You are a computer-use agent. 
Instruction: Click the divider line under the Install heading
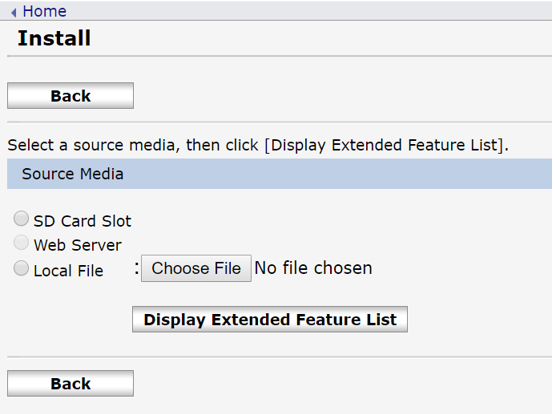pos(279,56)
